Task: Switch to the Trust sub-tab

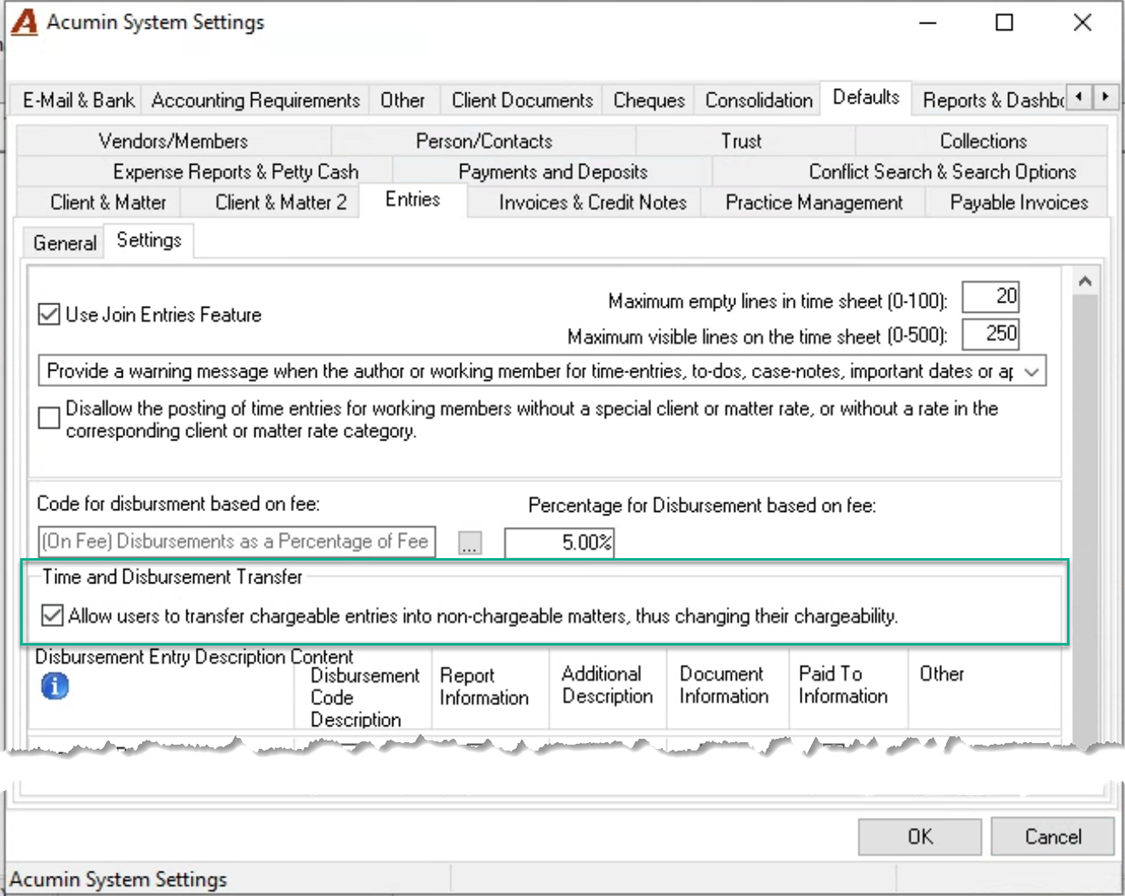Action: pos(741,141)
